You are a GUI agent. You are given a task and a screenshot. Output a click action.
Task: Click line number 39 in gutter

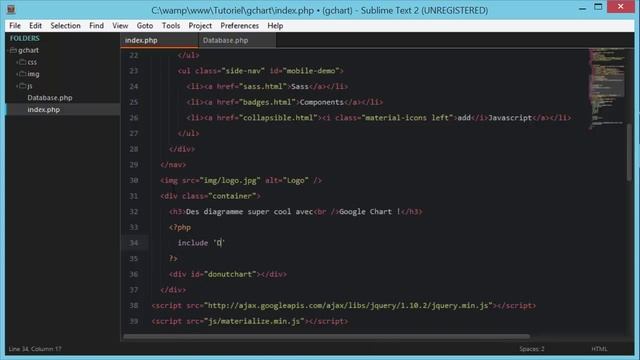pos(134,322)
